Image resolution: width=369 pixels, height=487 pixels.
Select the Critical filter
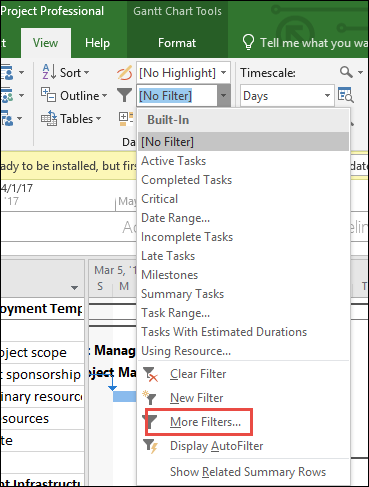pyautogui.click(x=244, y=199)
